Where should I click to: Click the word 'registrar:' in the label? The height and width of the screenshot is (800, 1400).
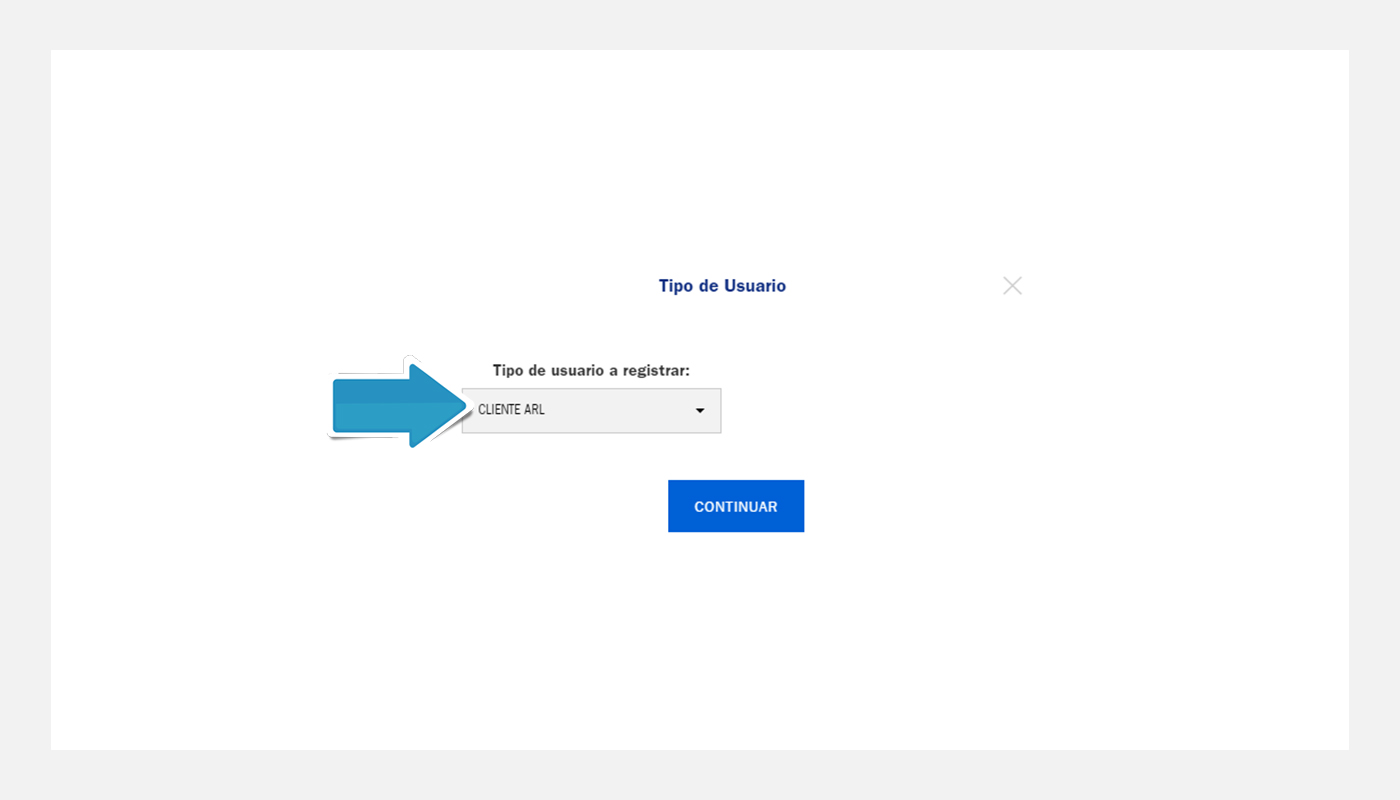[x=656, y=371]
